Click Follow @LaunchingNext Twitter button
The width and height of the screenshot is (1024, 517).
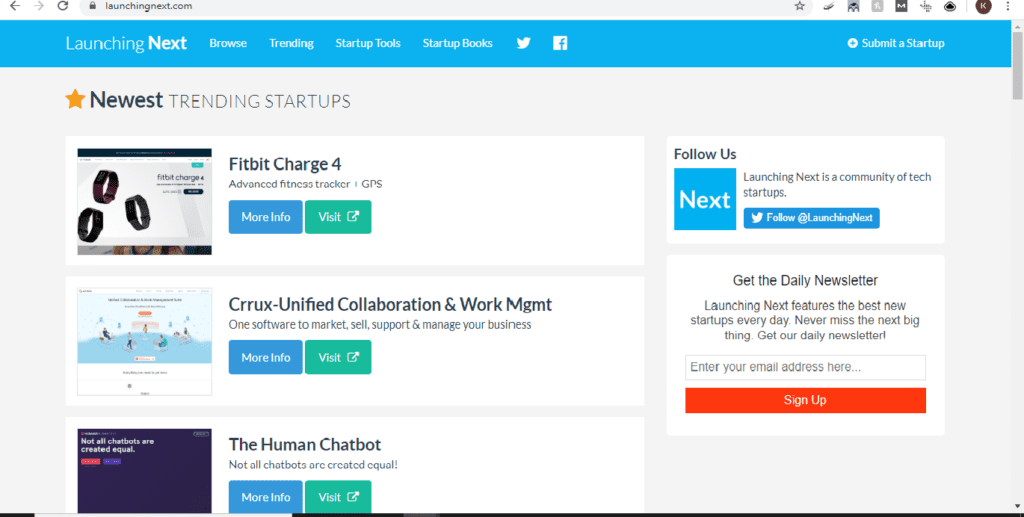[812, 218]
